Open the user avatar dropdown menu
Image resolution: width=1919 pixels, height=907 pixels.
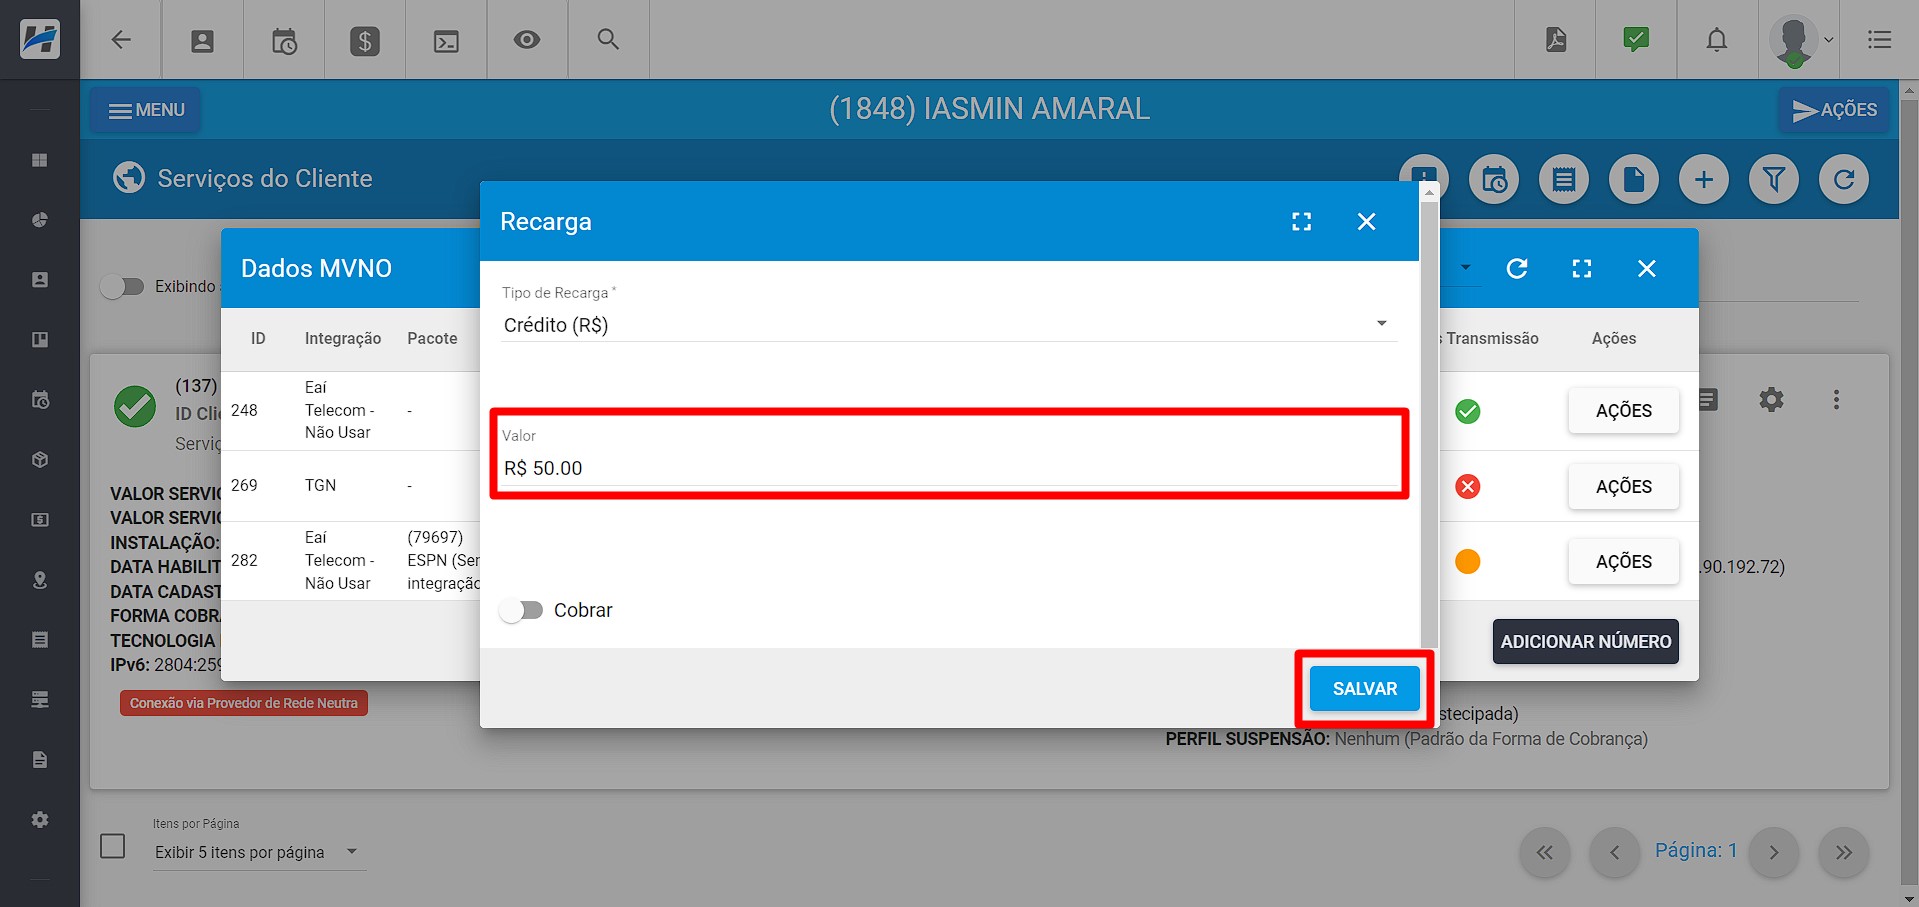1800,41
